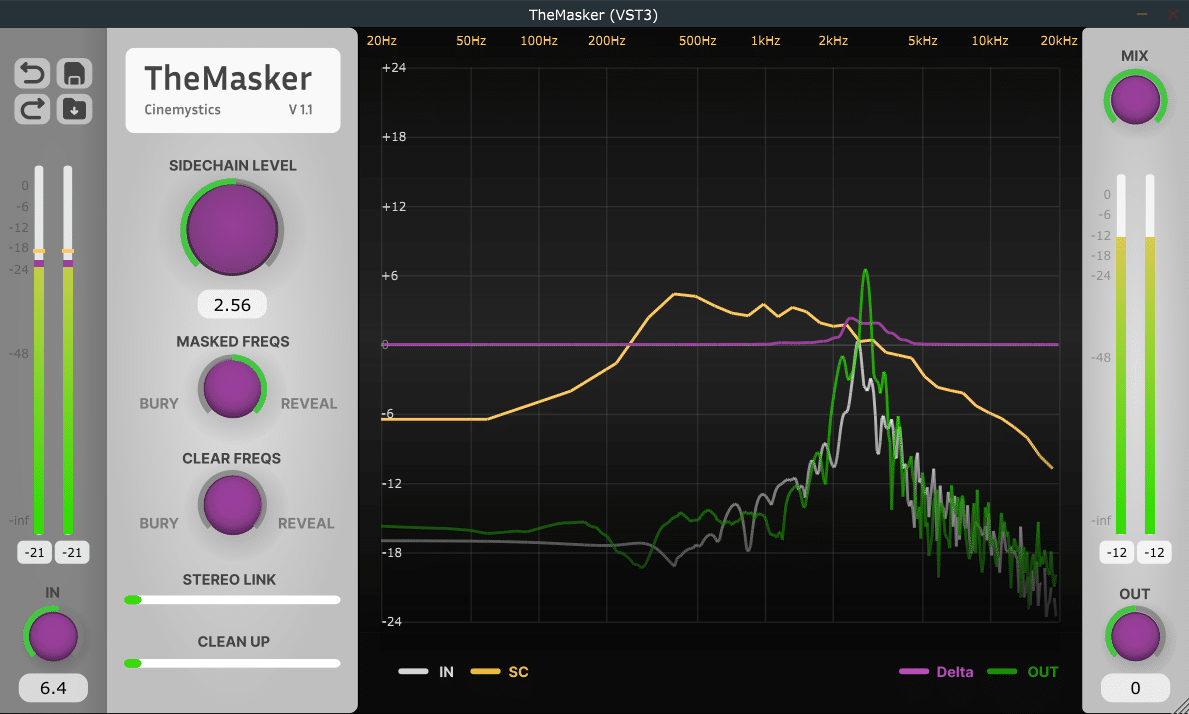The height and width of the screenshot is (714, 1189).
Task: Click the -12 dB axis label in graph
Action: tap(391, 483)
